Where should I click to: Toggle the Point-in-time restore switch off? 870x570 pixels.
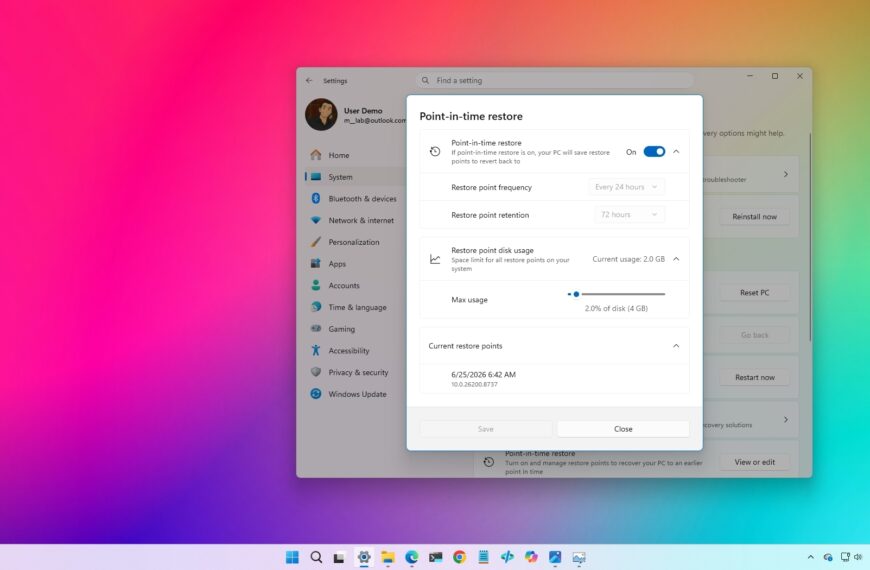pyautogui.click(x=654, y=152)
